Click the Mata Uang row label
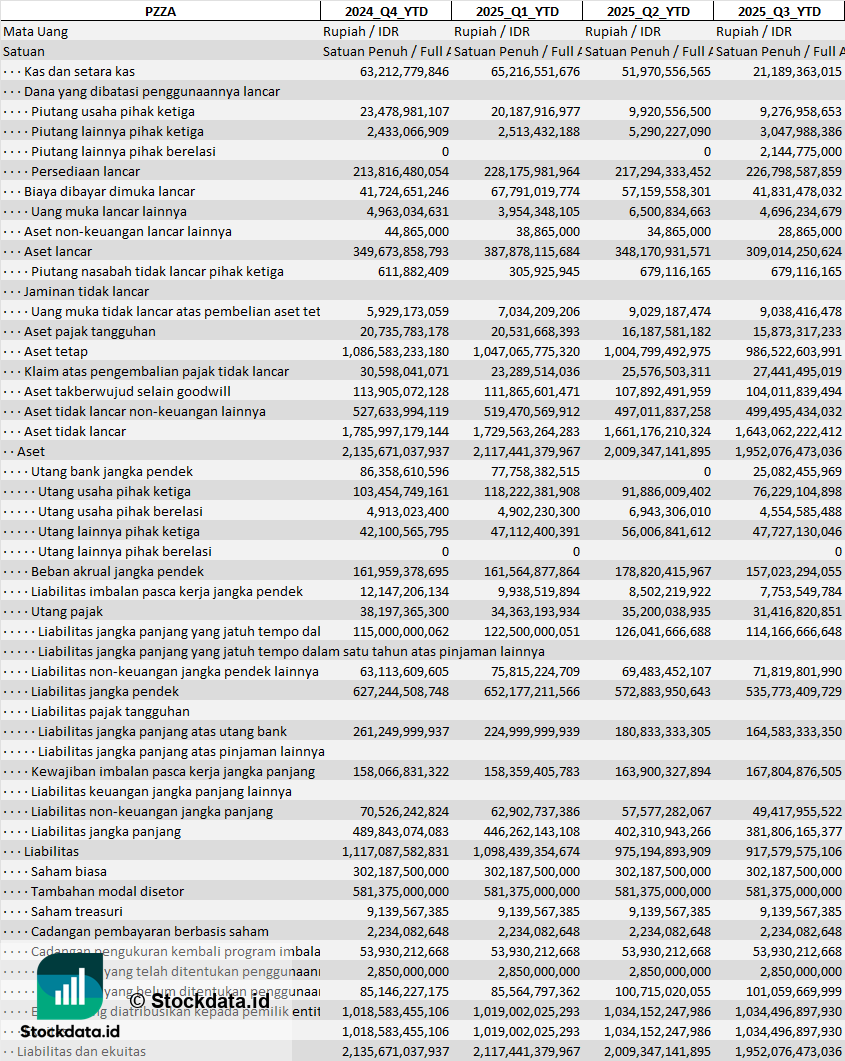Viewport: 845px width, 1061px height. click(35, 32)
